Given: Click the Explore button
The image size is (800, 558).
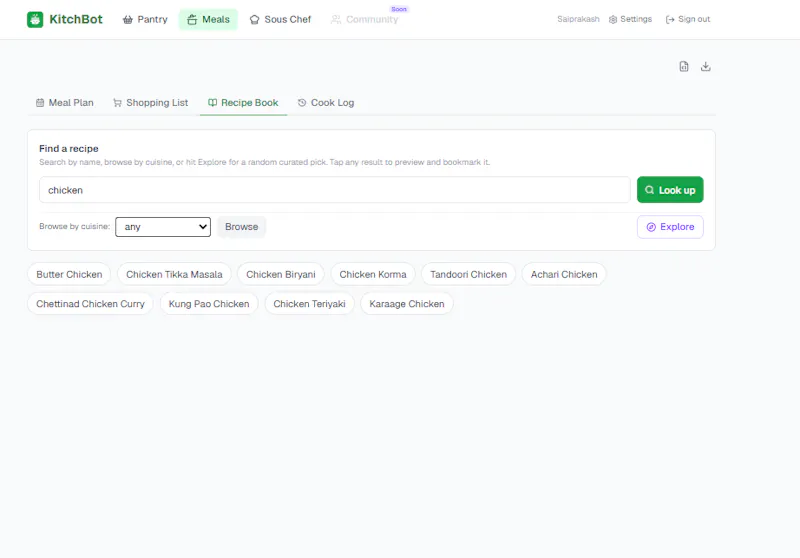Looking at the screenshot, I should pos(670,227).
